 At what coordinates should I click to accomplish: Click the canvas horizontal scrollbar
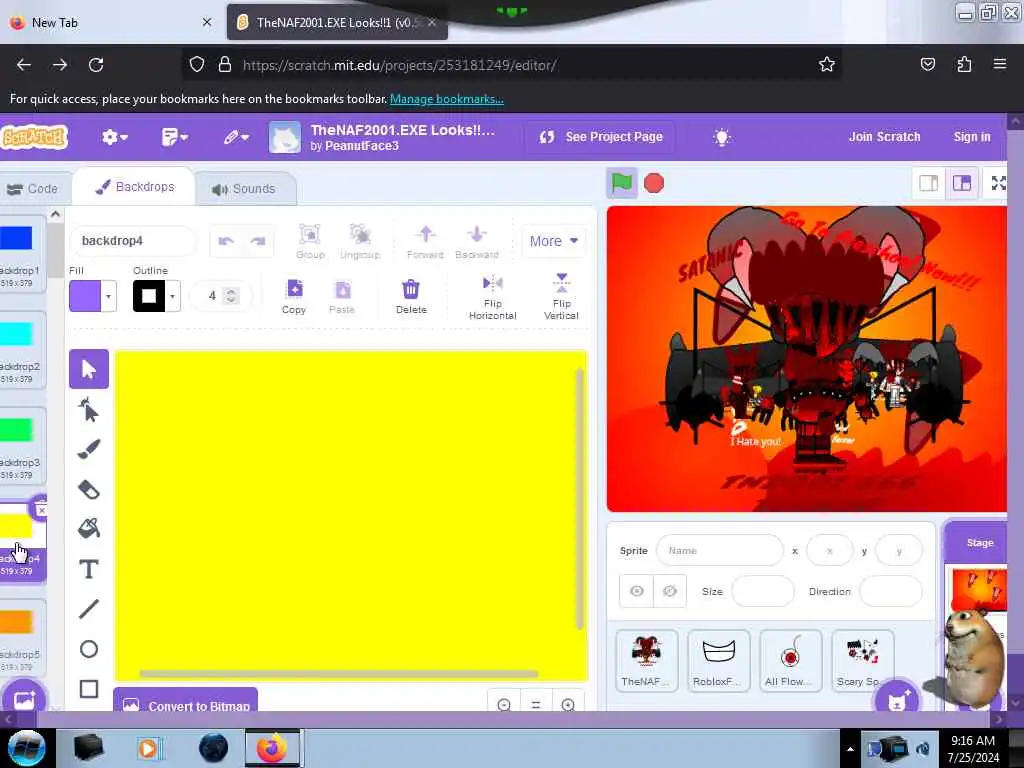coord(338,673)
